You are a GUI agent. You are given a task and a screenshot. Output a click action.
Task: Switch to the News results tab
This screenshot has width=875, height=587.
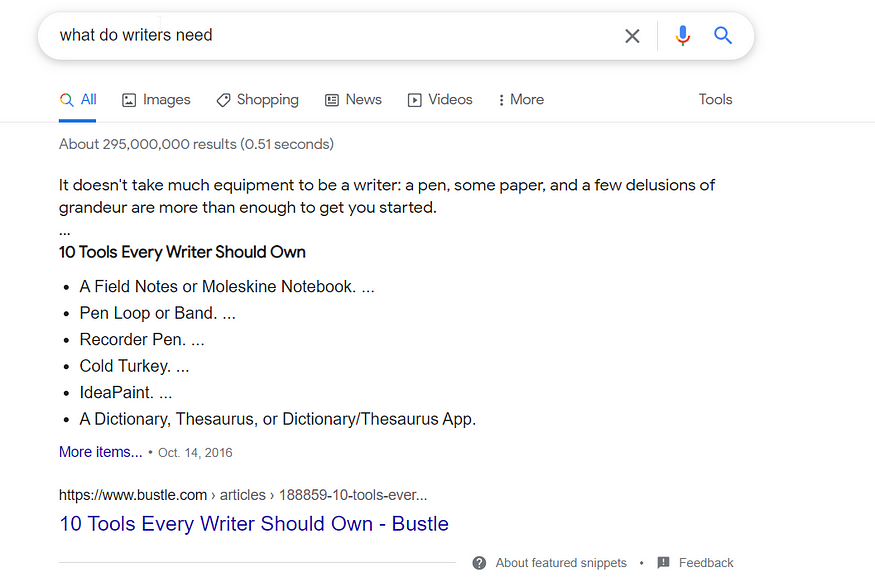(x=353, y=100)
